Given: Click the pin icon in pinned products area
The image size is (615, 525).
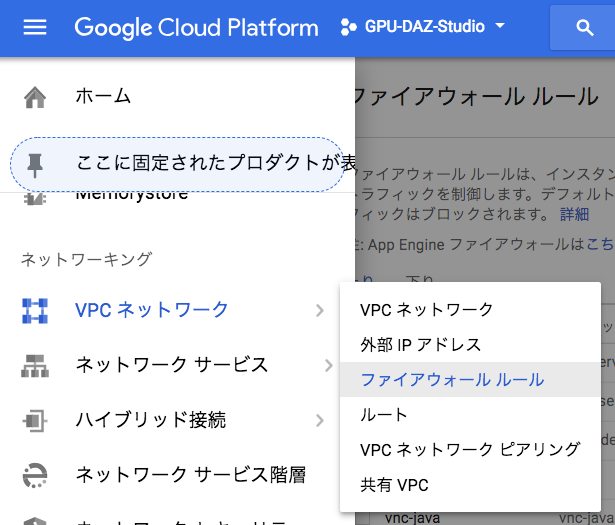Looking at the screenshot, I should pos(35,165).
